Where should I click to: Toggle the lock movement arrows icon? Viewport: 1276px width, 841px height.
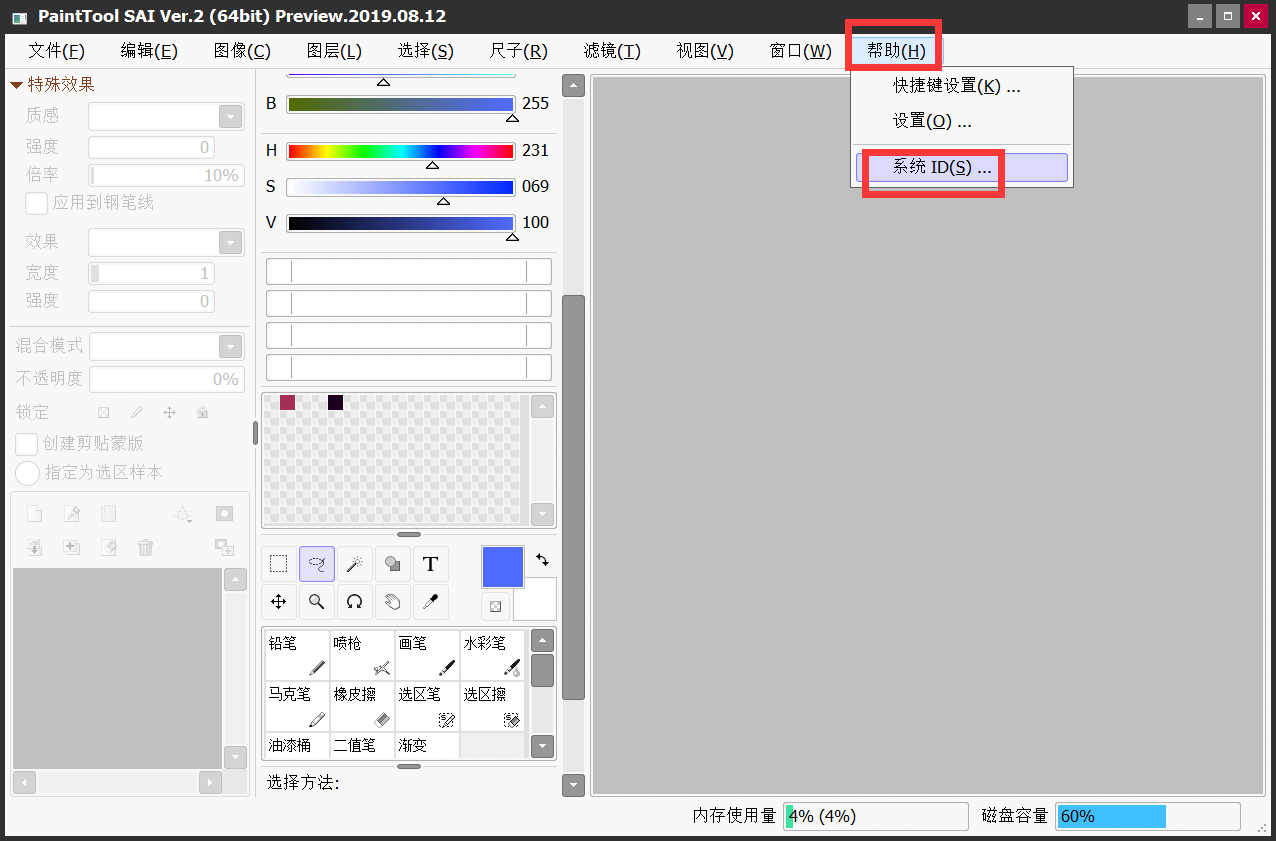pyautogui.click(x=170, y=412)
